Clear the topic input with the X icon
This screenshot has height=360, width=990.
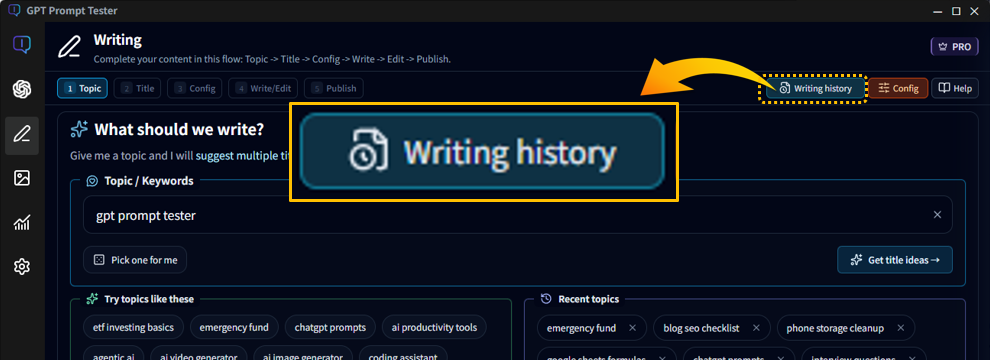point(938,215)
